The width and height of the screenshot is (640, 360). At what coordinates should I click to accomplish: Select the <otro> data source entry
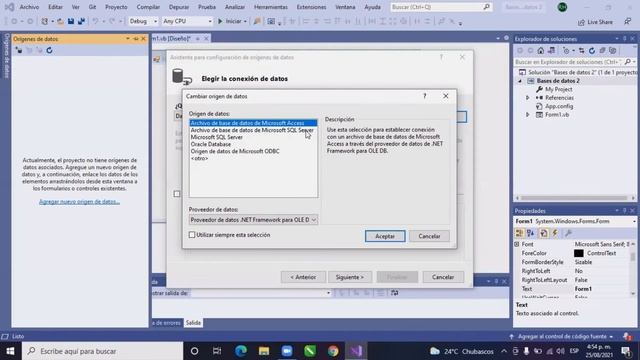coord(199,158)
